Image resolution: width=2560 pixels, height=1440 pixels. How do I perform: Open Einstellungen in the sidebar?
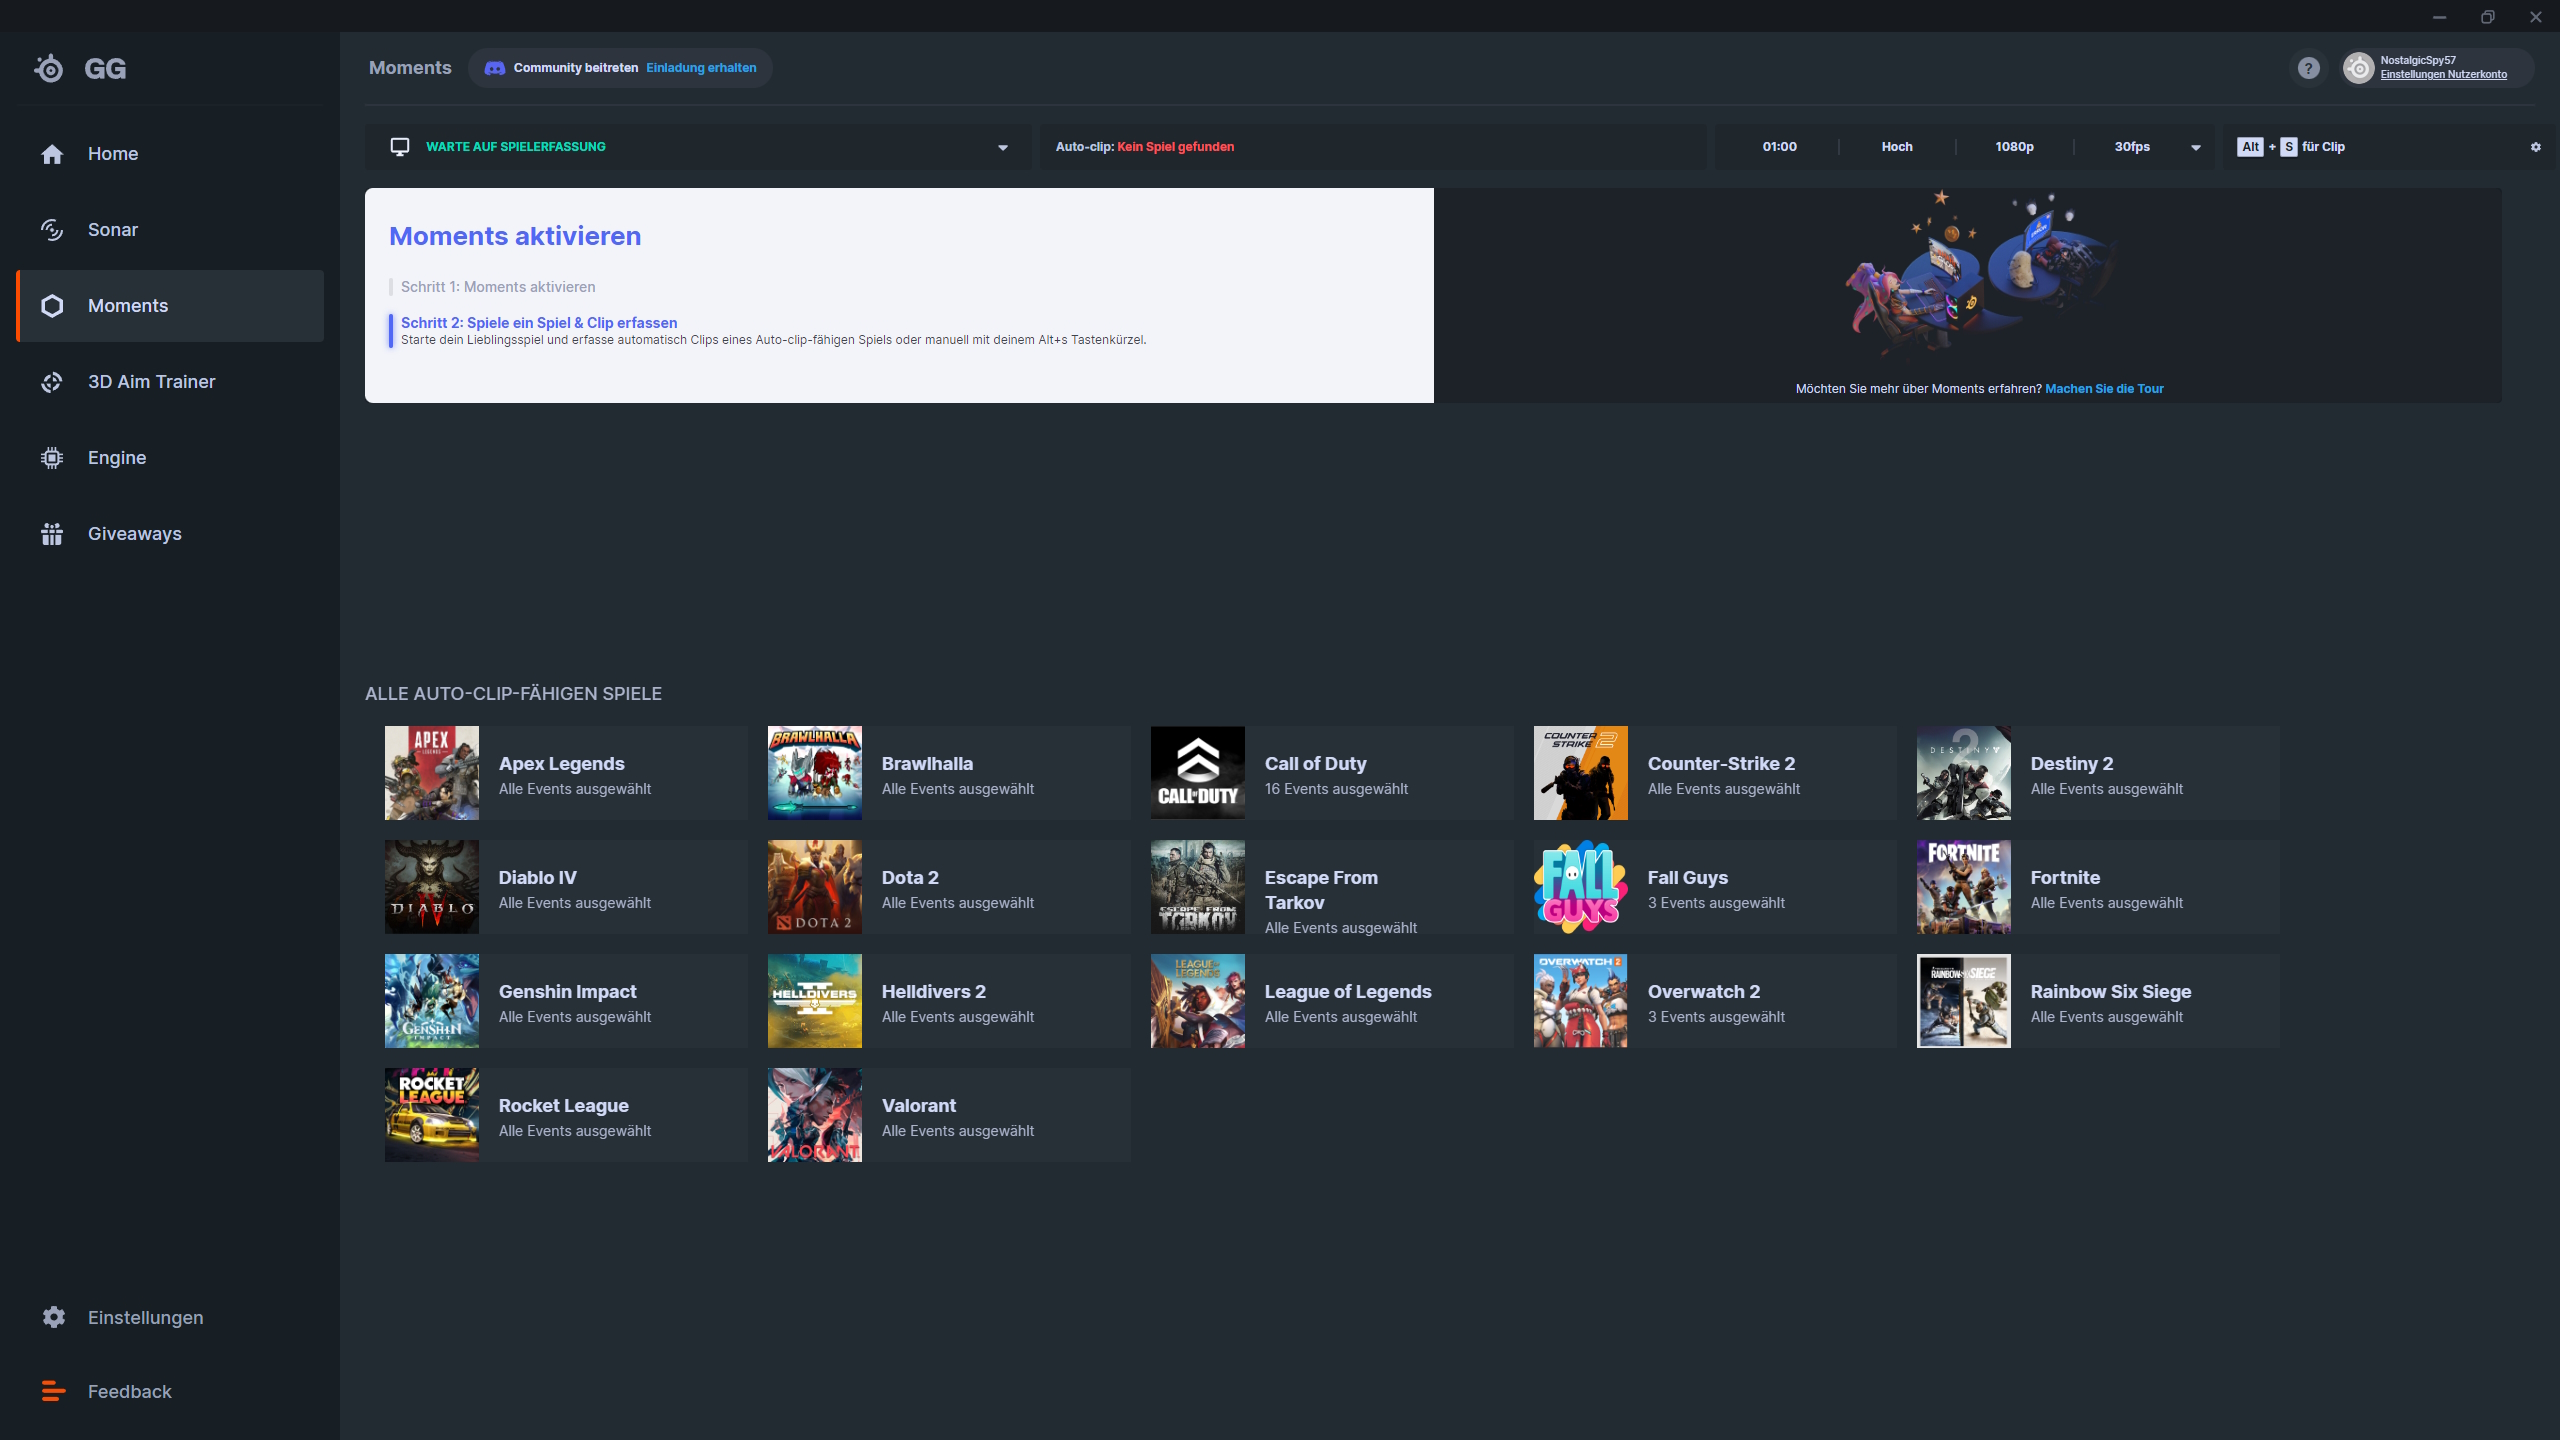(145, 1317)
